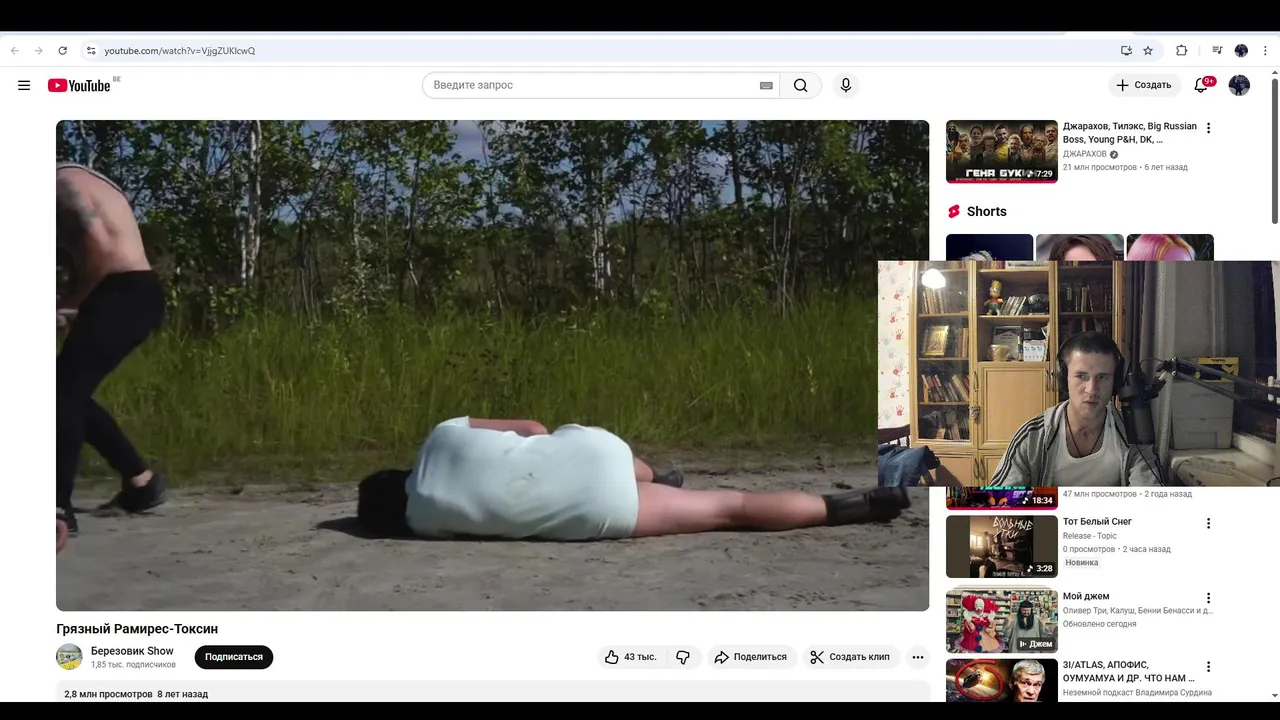Click the Новинка badge label

click(1081, 563)
